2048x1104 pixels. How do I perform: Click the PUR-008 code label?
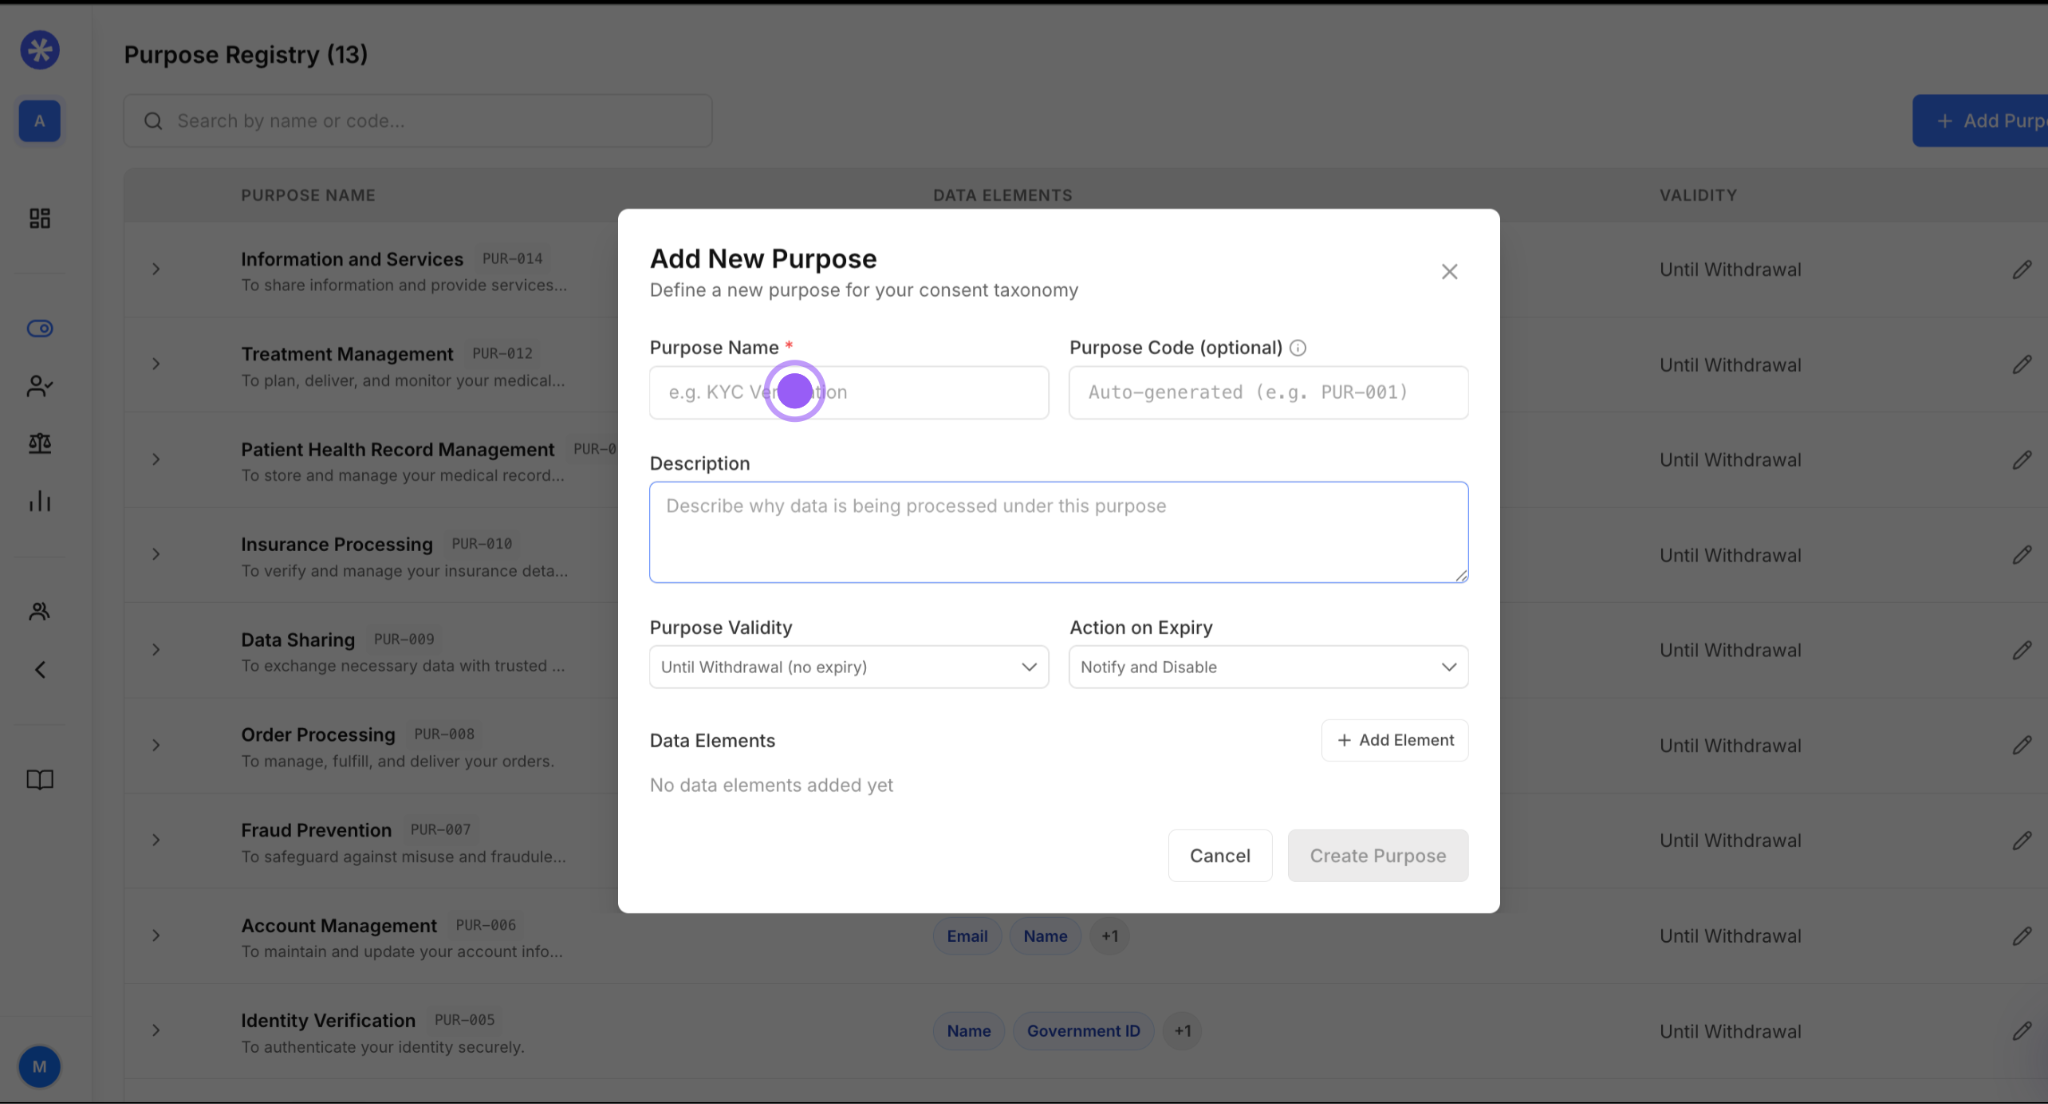[x=444, y=735]
